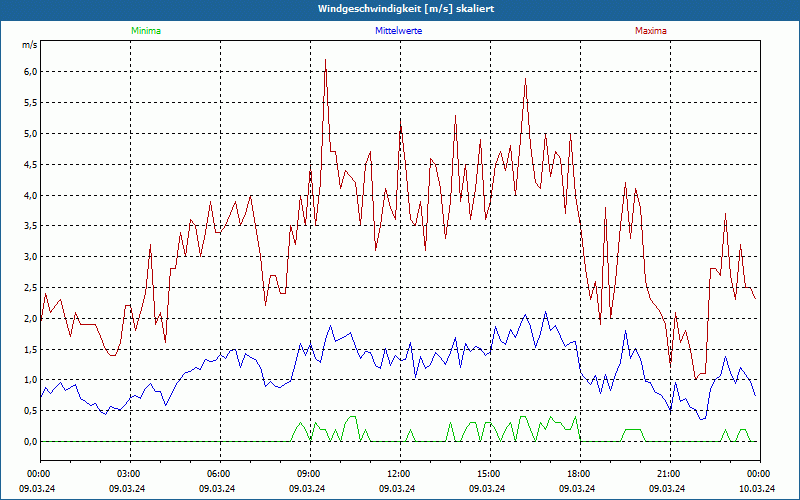Click the 12:00 time axis label
The width and height of the screenshot is (800, 500).
click(399, 473)
